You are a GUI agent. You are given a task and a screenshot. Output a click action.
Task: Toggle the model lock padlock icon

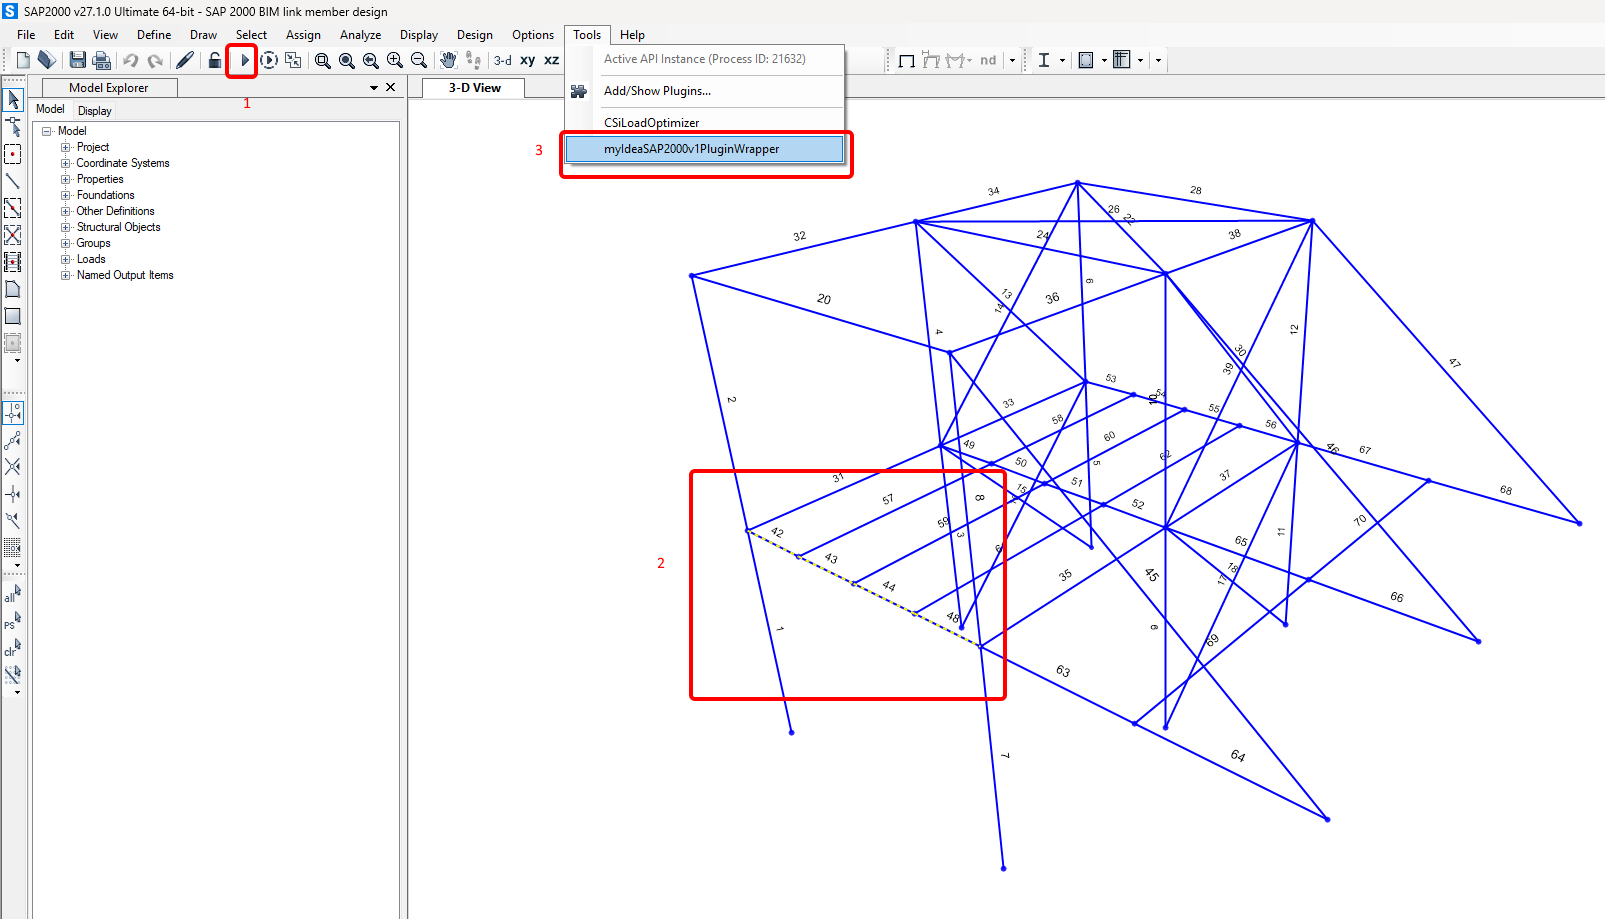pos(215,60)
